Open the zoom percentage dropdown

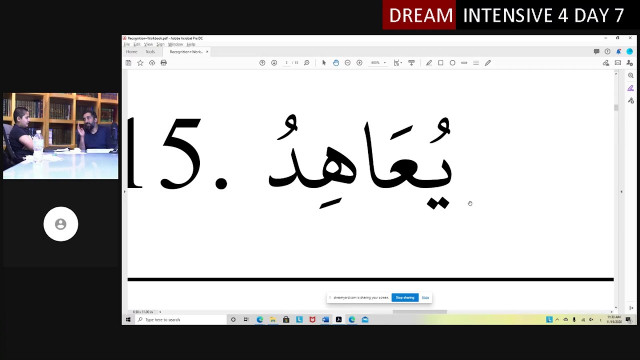click(378, 63)
